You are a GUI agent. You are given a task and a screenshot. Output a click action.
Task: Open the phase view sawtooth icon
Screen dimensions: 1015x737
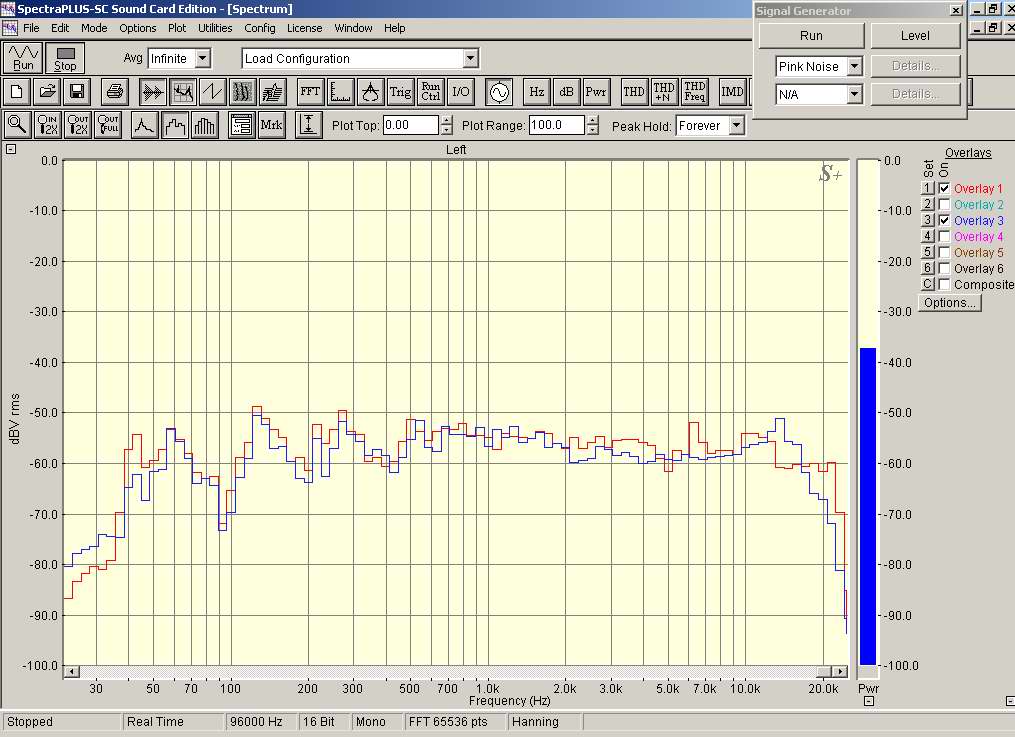pyautogui.click(x=213, y=92)
